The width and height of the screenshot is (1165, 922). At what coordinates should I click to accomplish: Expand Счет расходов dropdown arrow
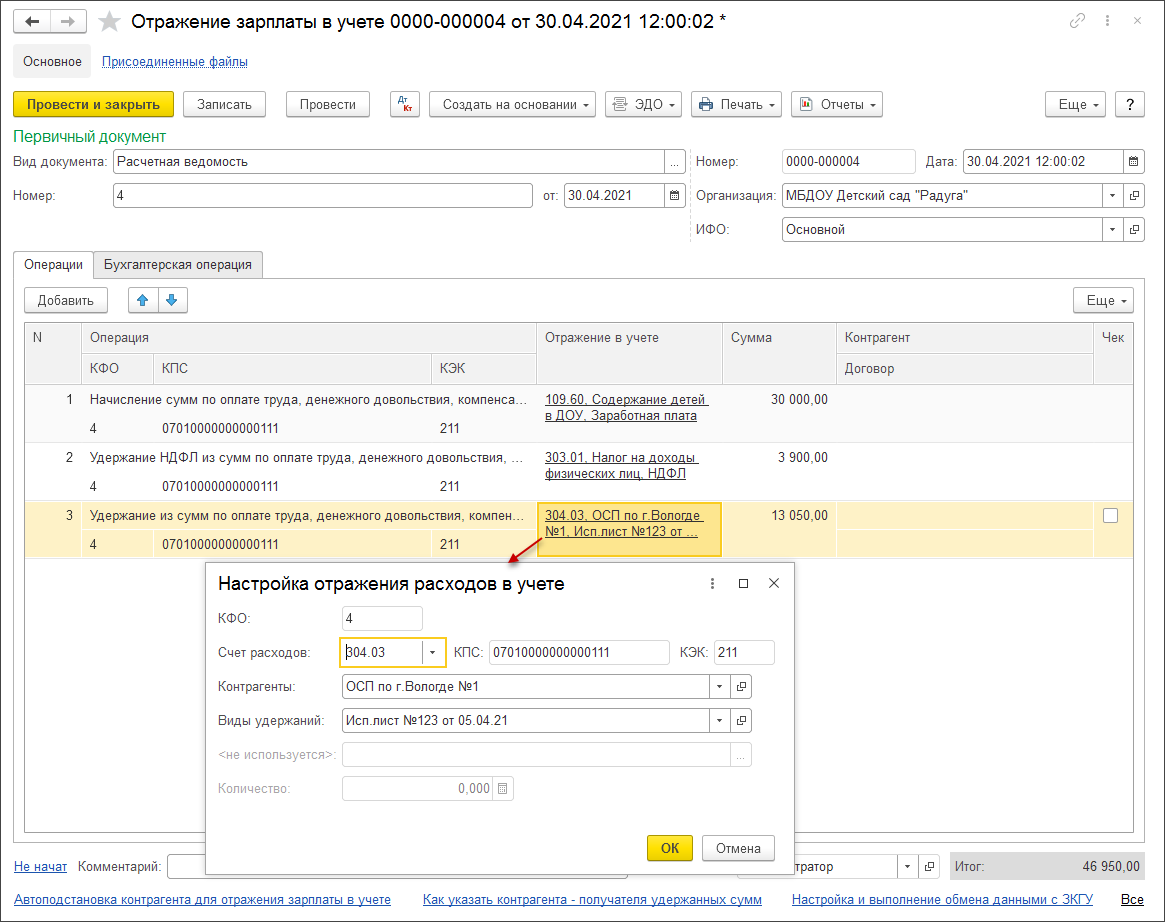pos(432,652)
